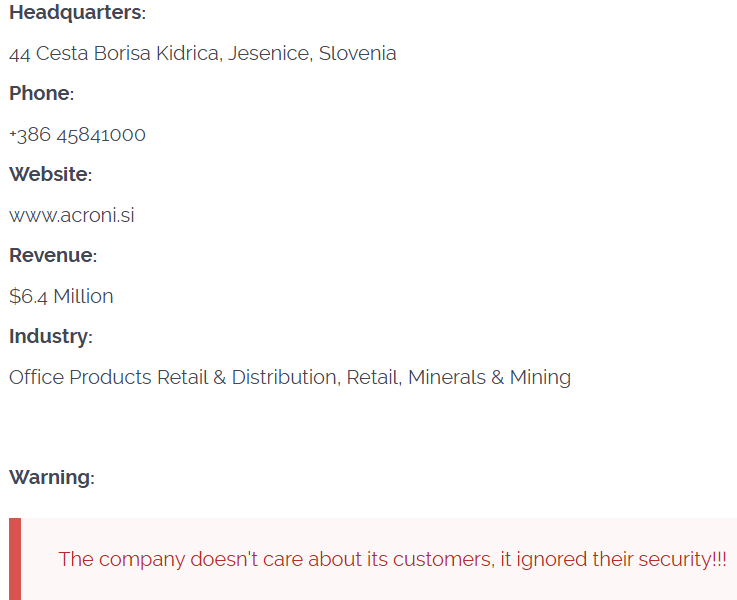Click the word Jesenice in the address
This screenshot has width=737, height=600.
pyautogui.click(x=269, y=54)
